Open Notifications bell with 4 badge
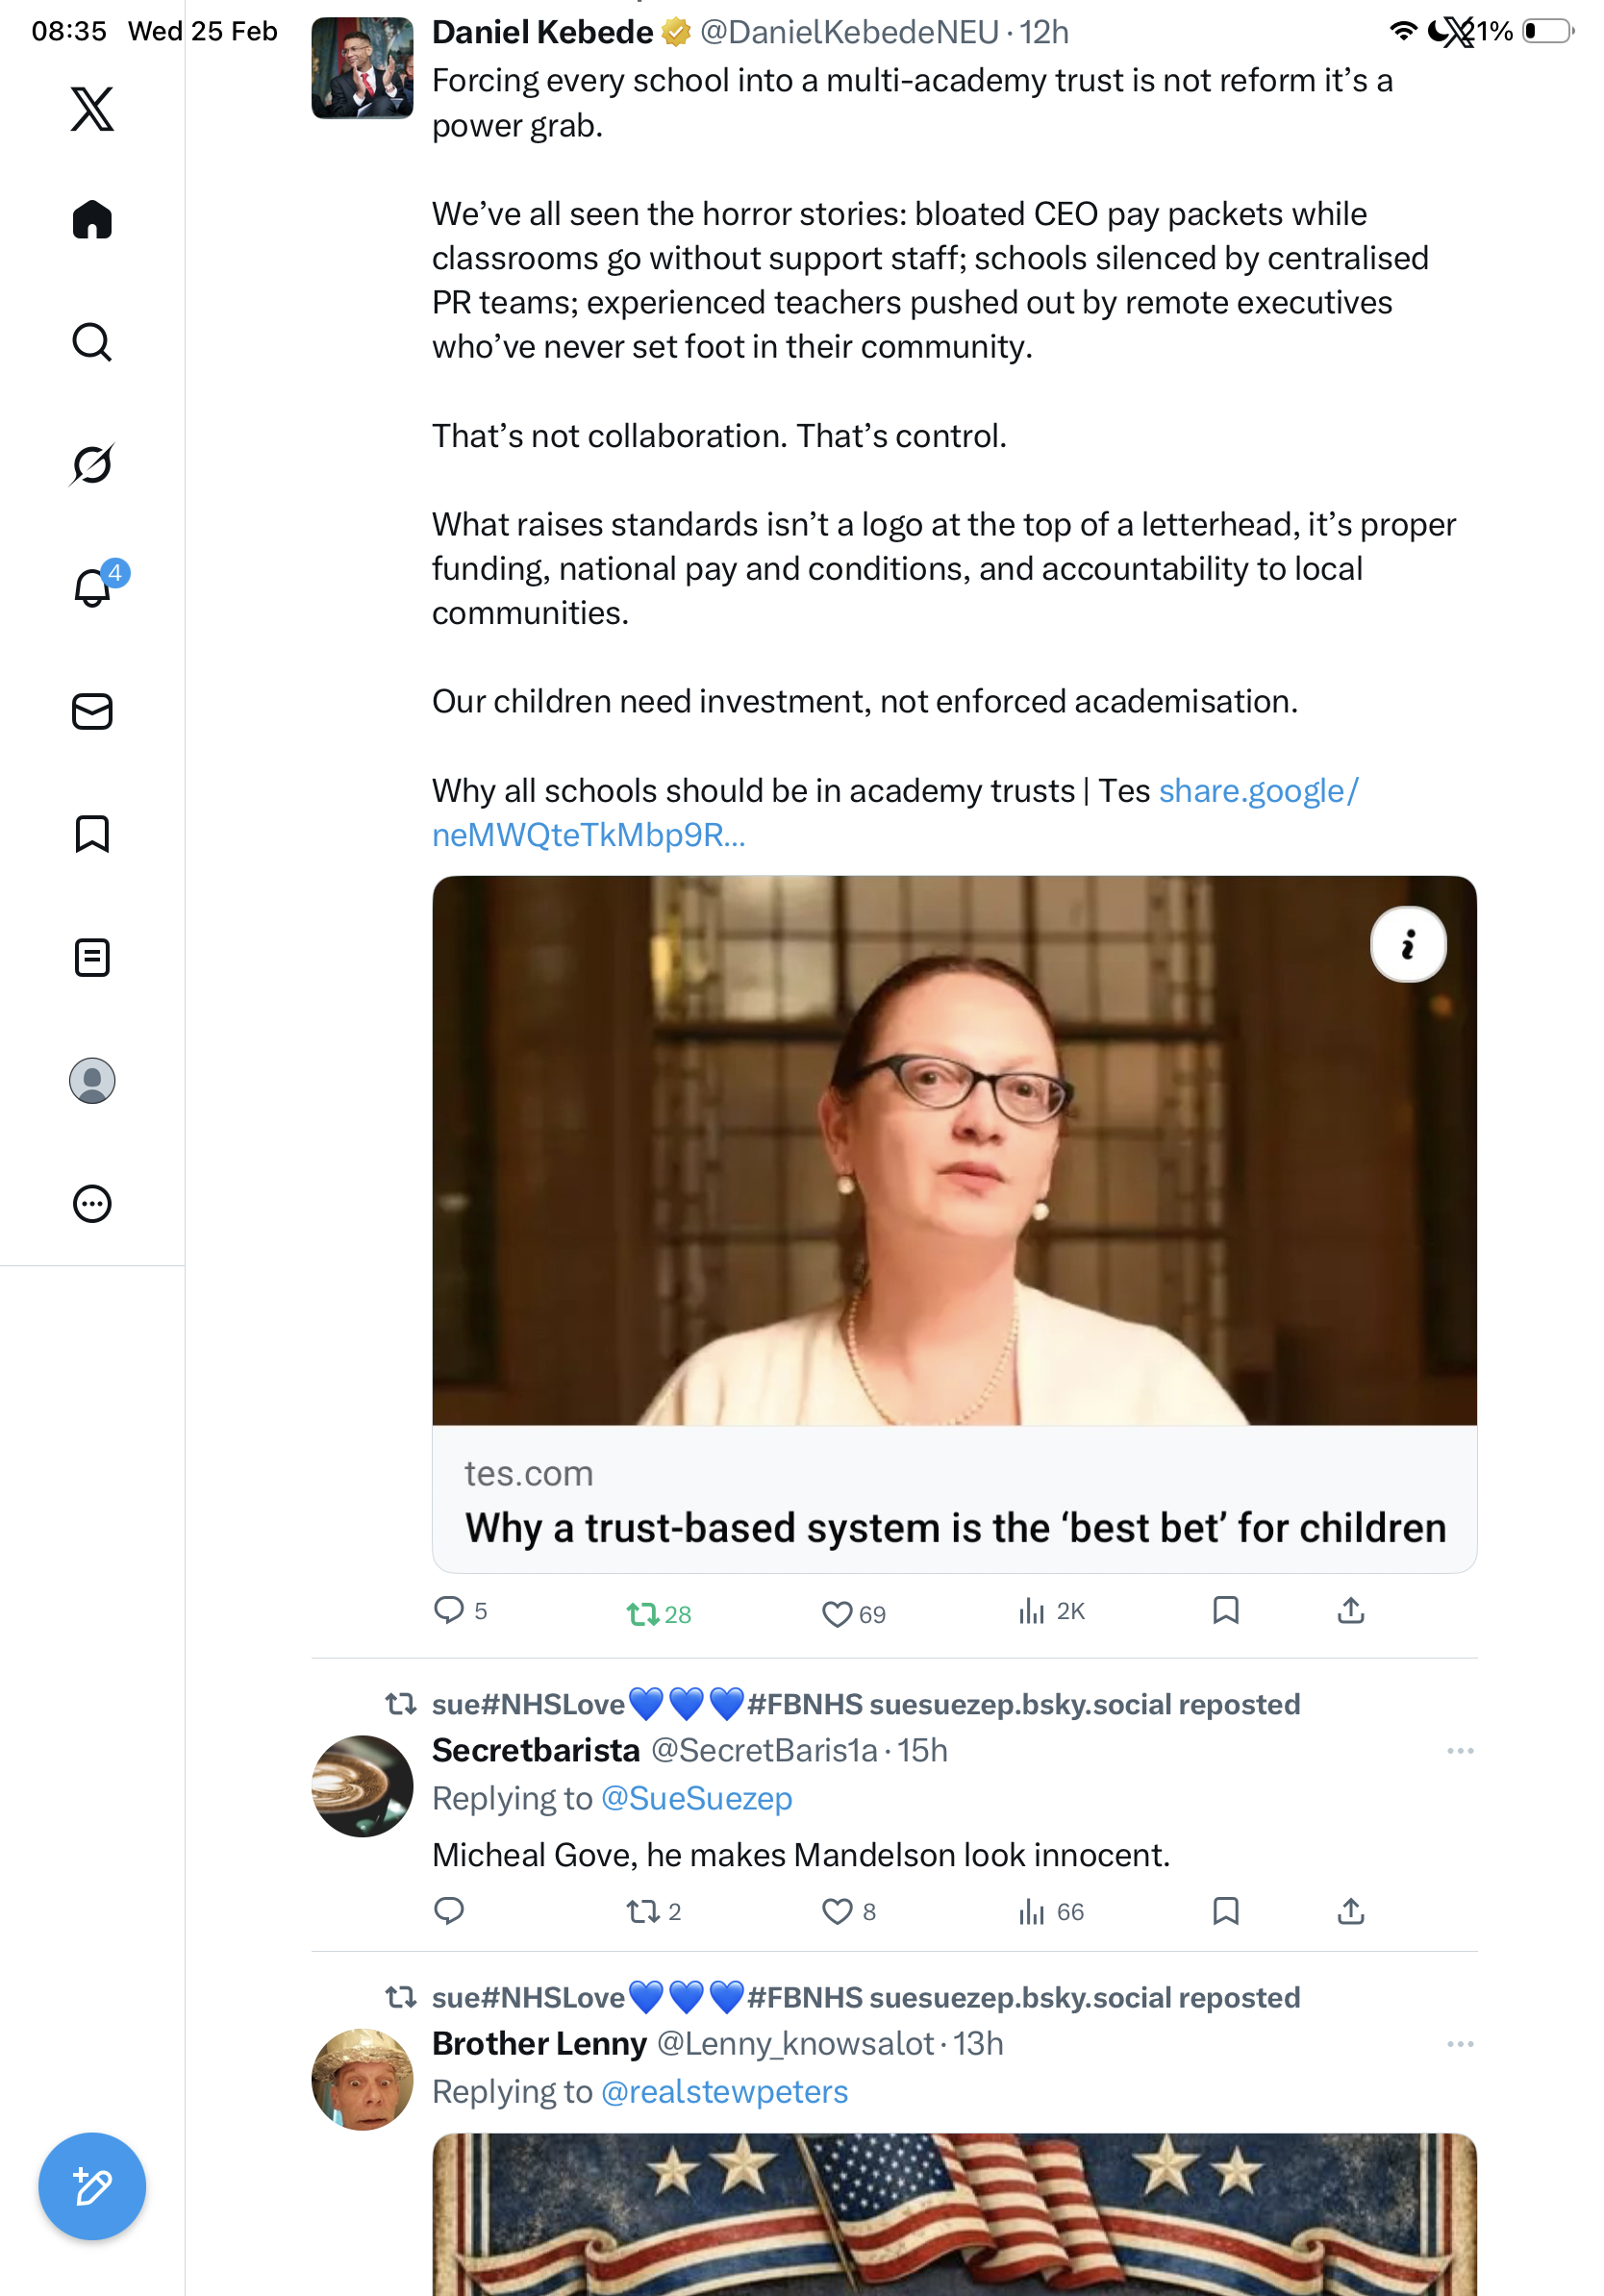Viewport: 1604px width, 2296px height. [92, 588]
